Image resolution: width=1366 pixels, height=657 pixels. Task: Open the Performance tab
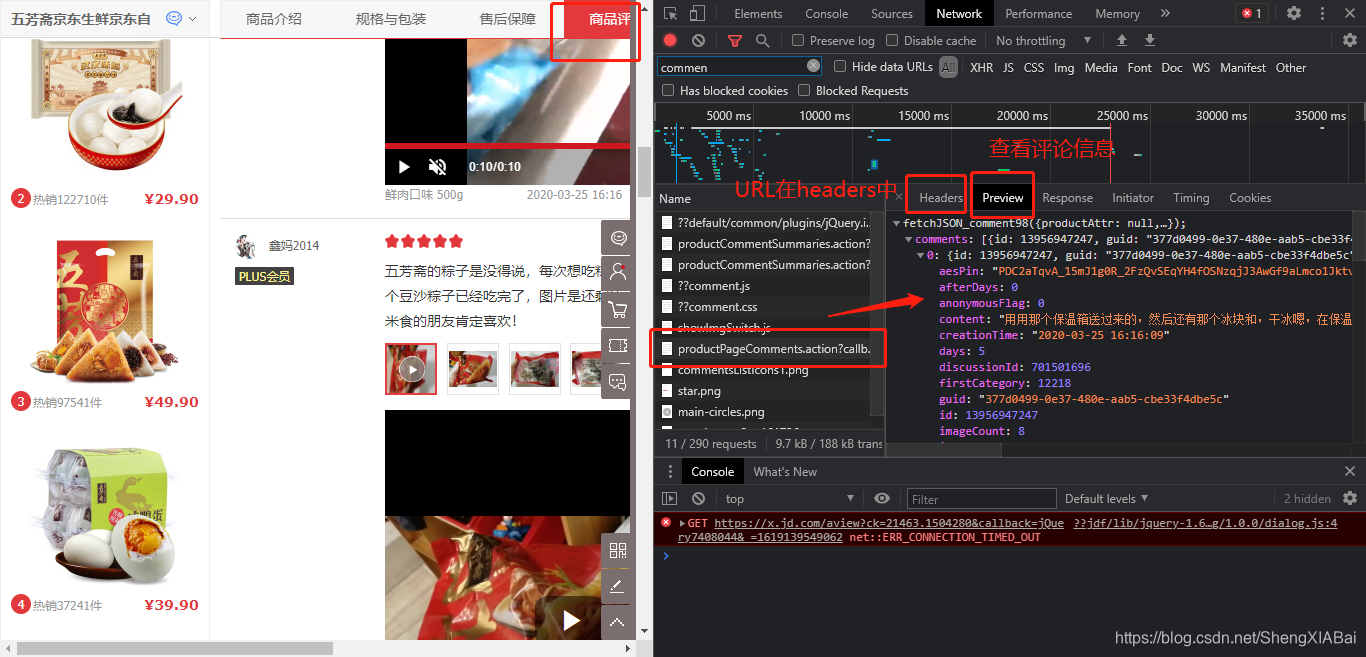(1039, 13)
